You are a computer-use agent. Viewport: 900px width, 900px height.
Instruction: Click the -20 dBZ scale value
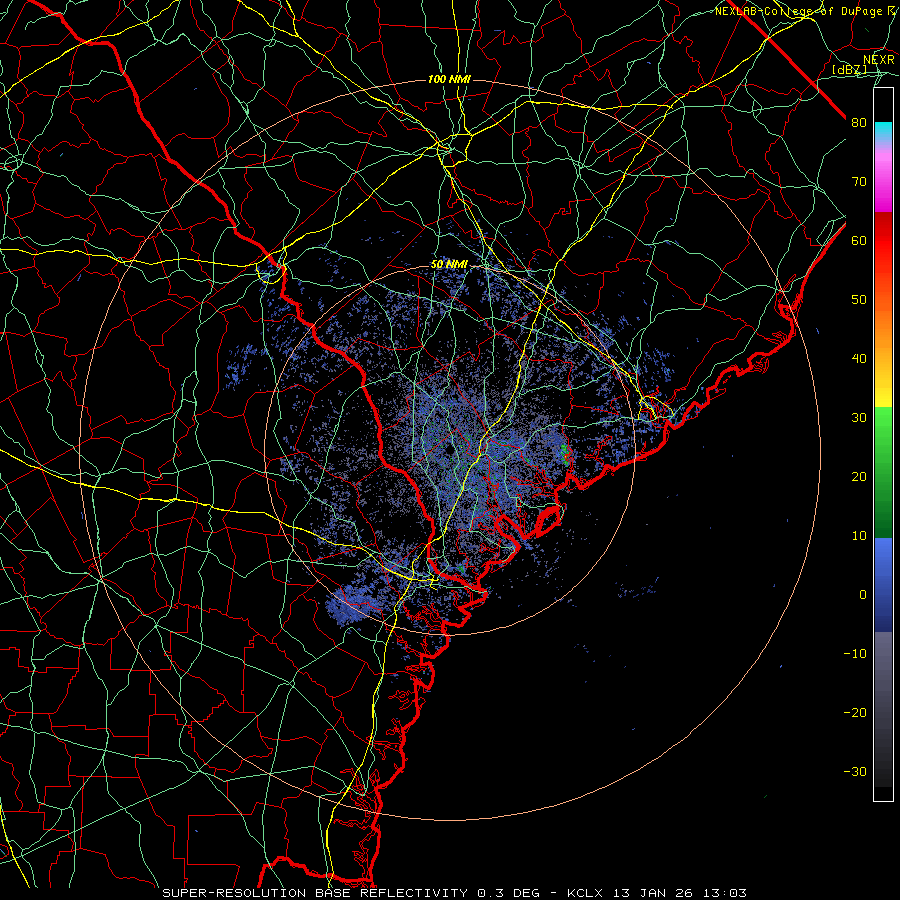(x=855, y=713)
